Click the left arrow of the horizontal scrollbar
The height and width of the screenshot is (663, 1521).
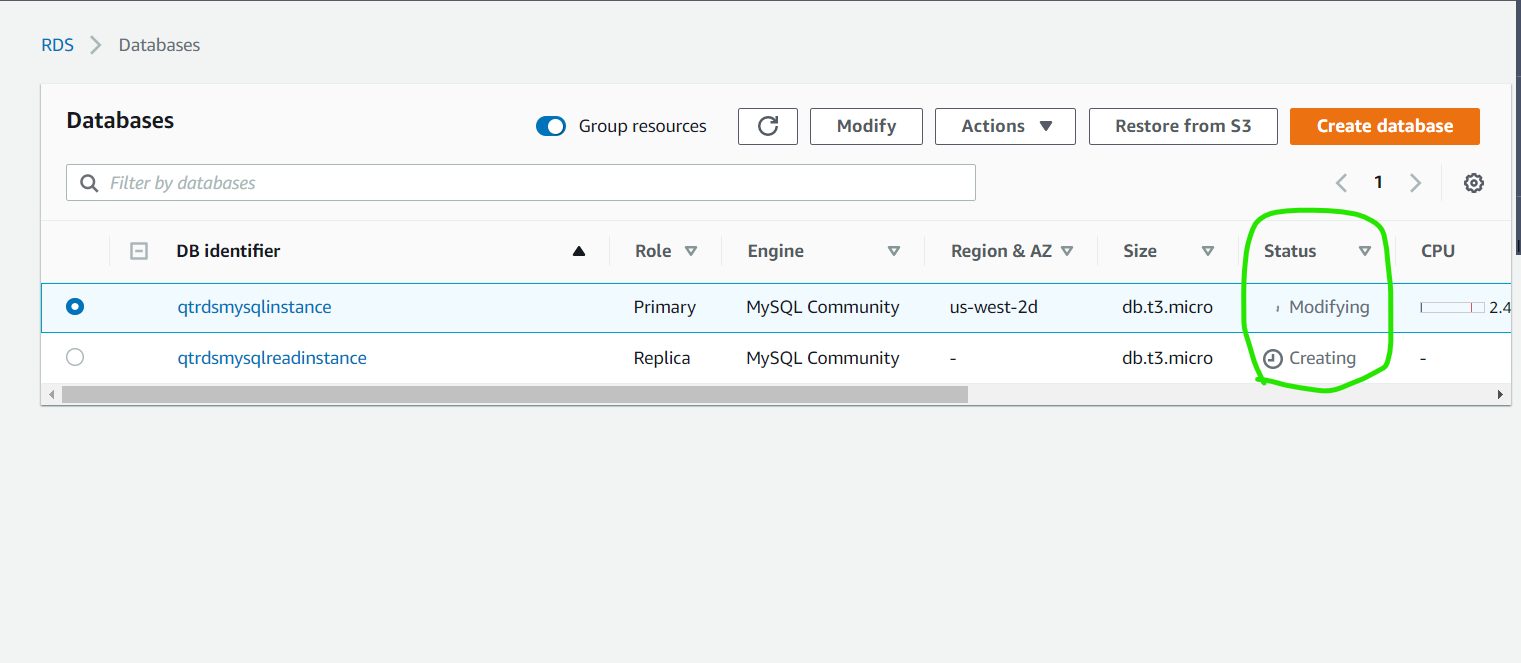tap(52, 394)
